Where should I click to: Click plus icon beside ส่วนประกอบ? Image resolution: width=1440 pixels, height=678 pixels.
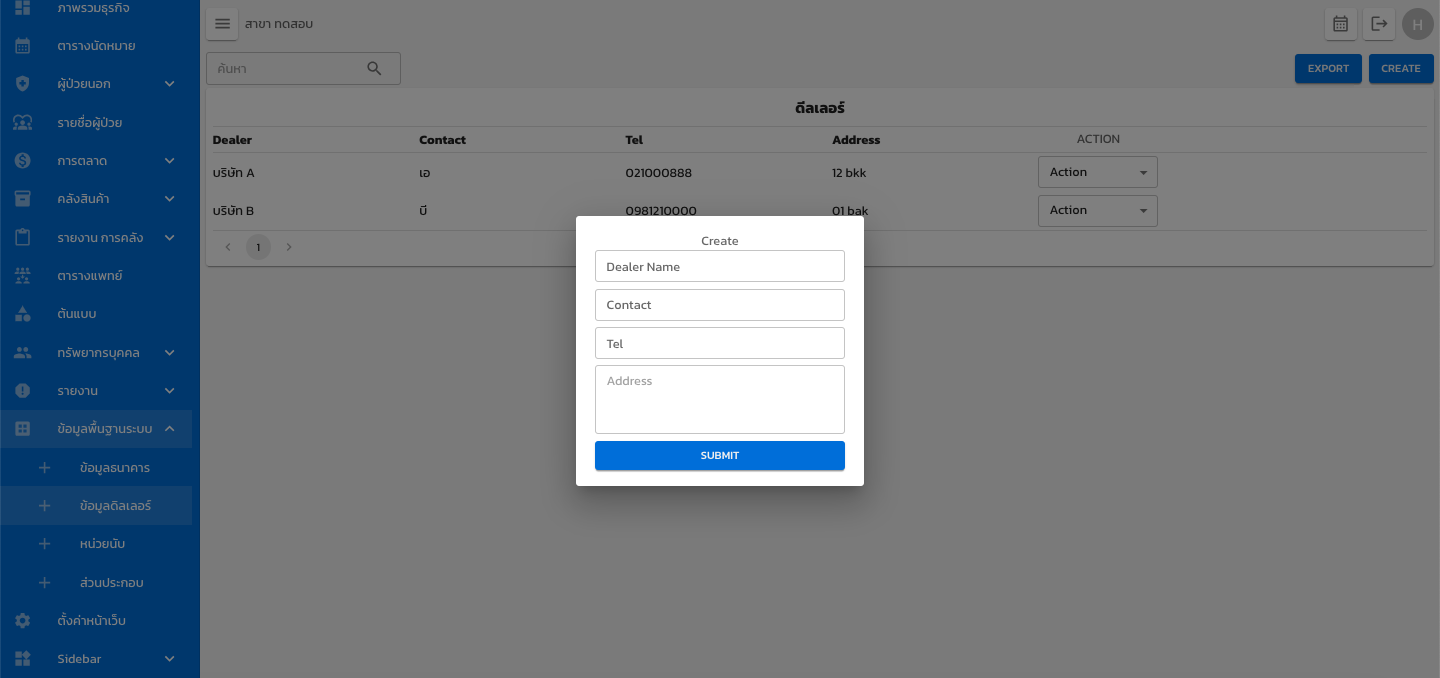(x=44, y=583)
